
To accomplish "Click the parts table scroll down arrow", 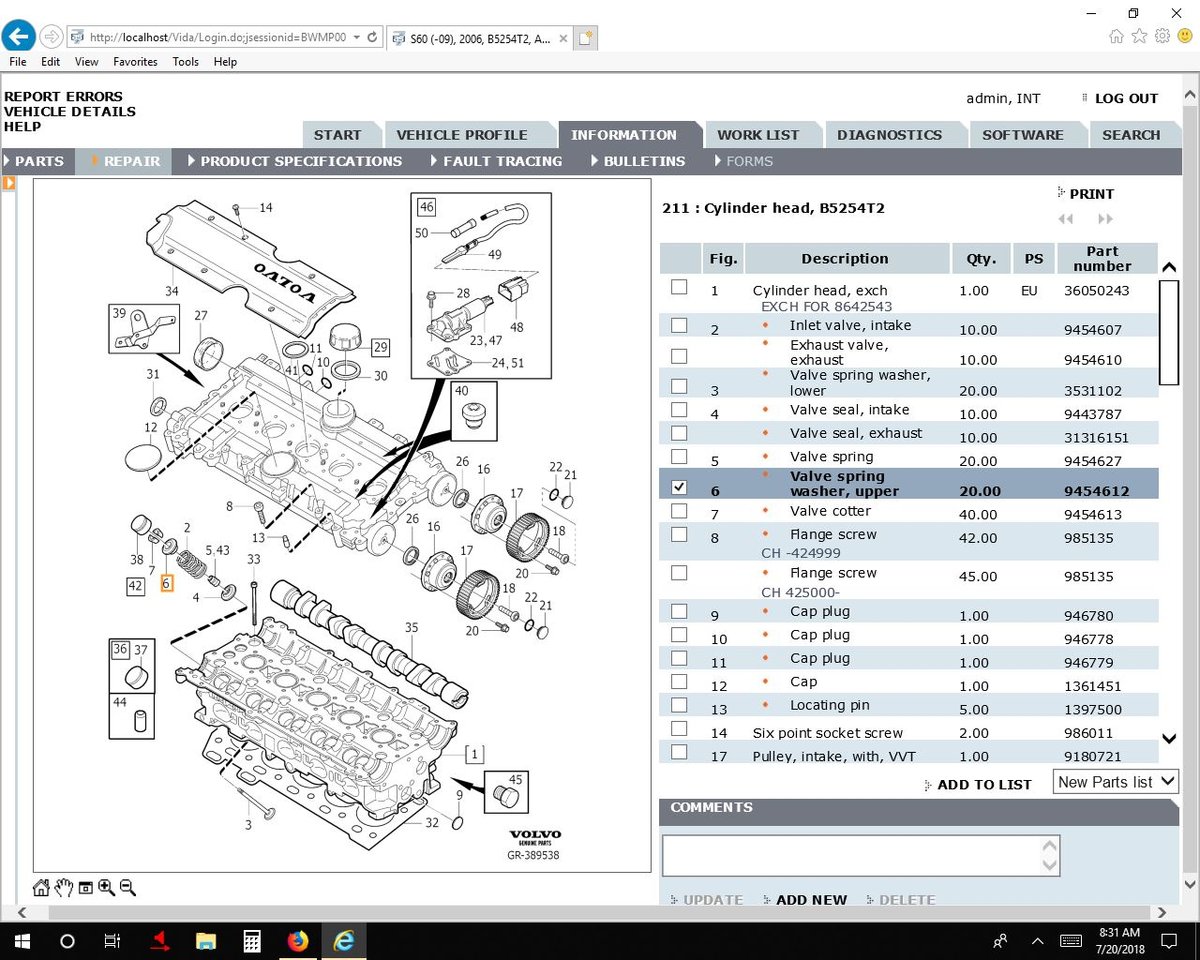I will click(1168, 739).
